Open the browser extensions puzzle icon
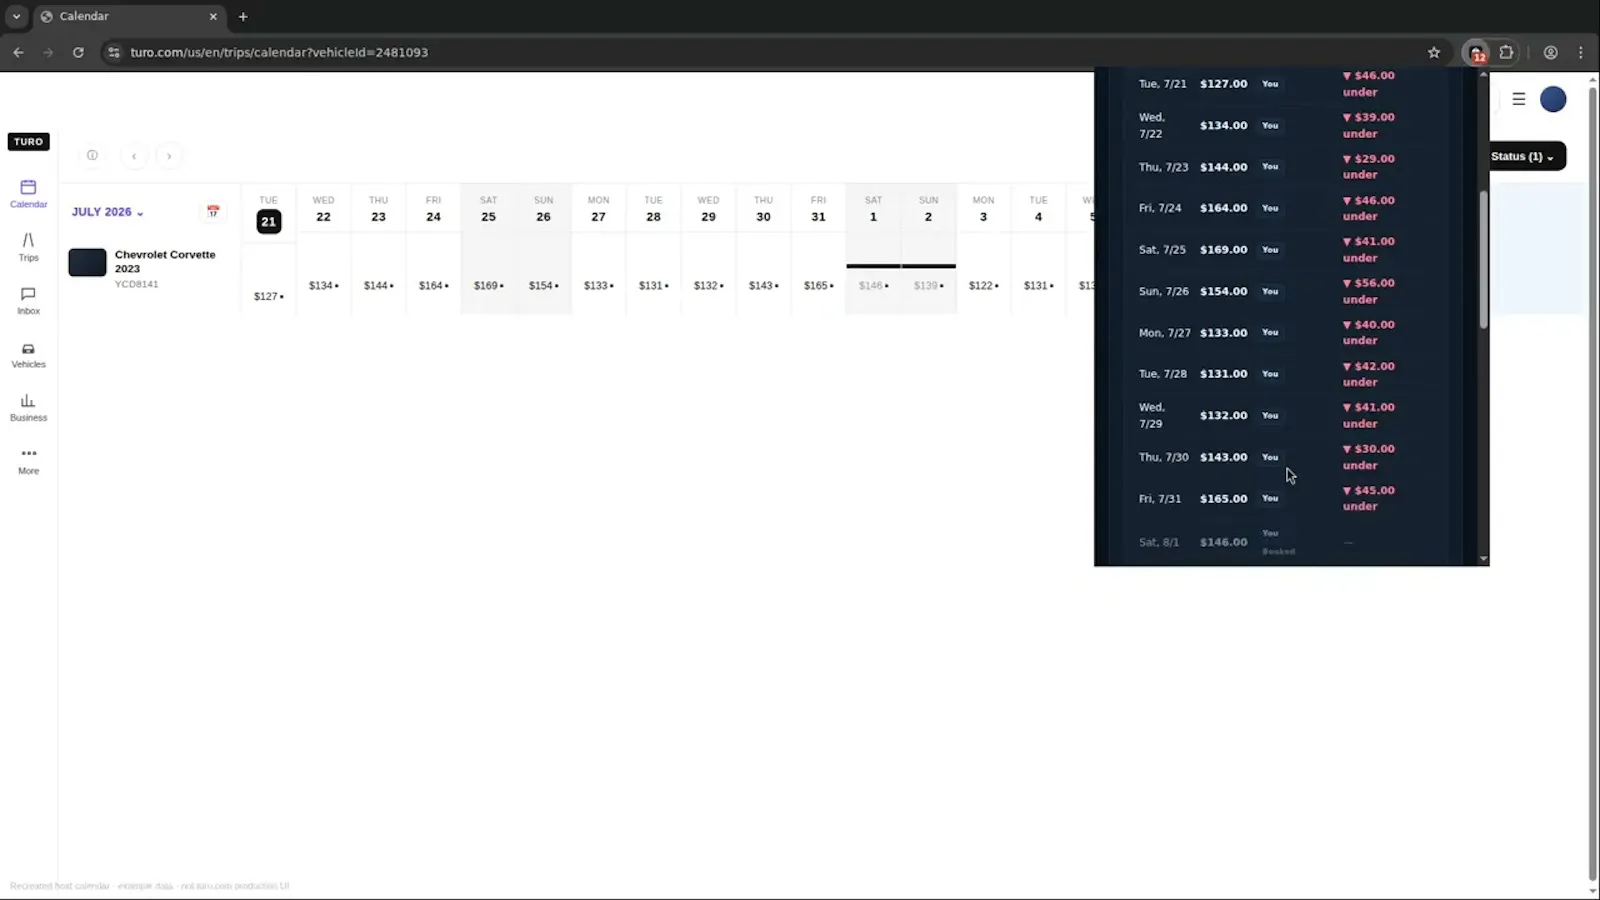 (x=1506, y=52)
